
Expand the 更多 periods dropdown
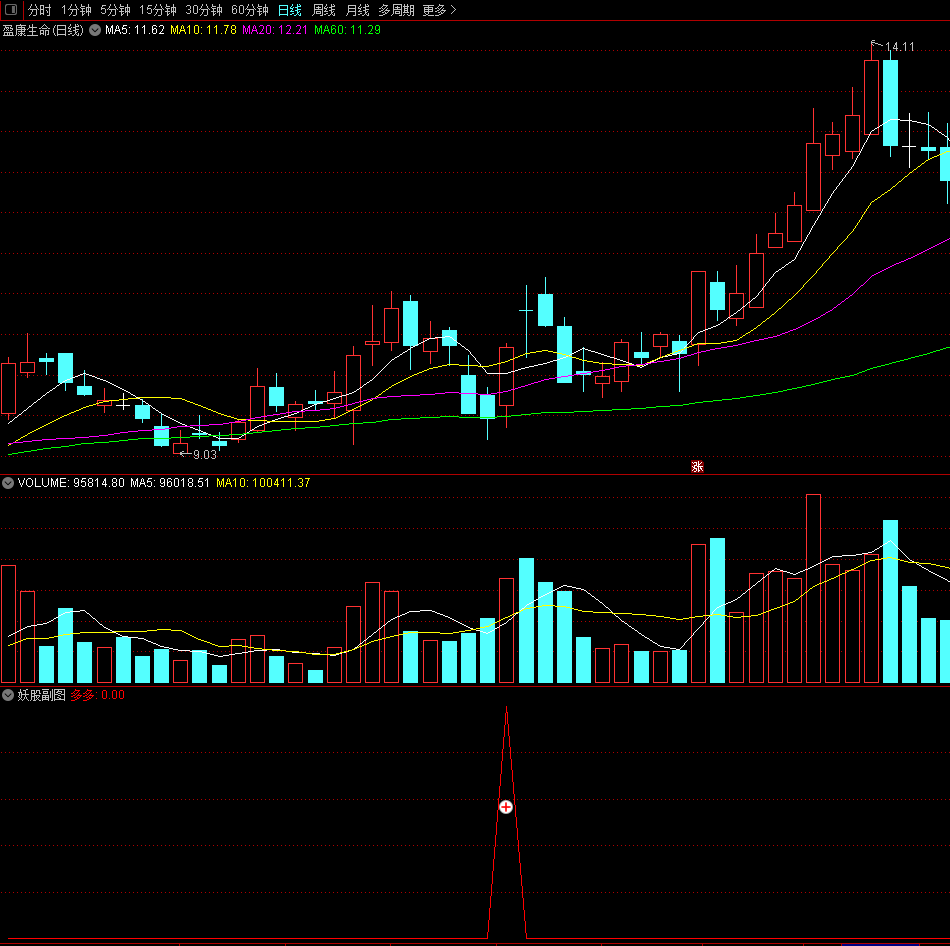tap(439, 10)
